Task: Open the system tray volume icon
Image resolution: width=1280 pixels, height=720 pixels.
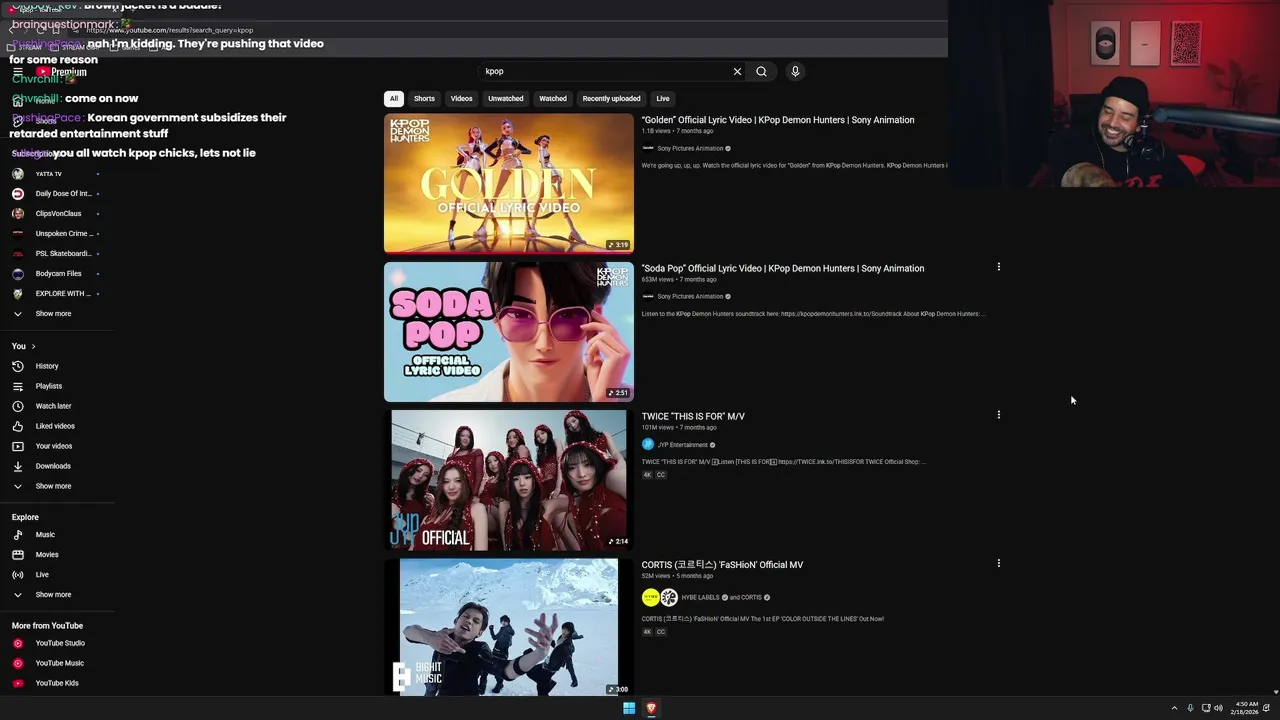Action: (1218, 708)
